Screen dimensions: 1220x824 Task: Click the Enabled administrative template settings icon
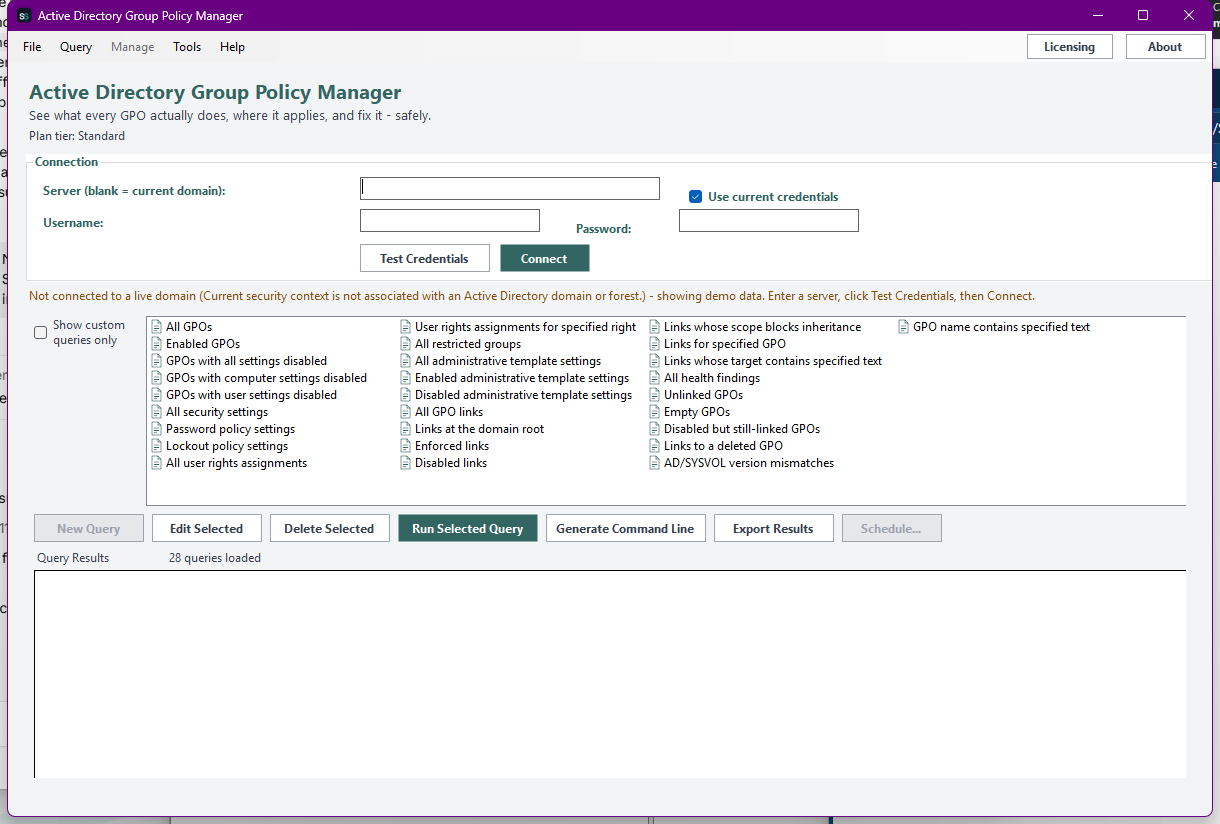click(405, 378)
